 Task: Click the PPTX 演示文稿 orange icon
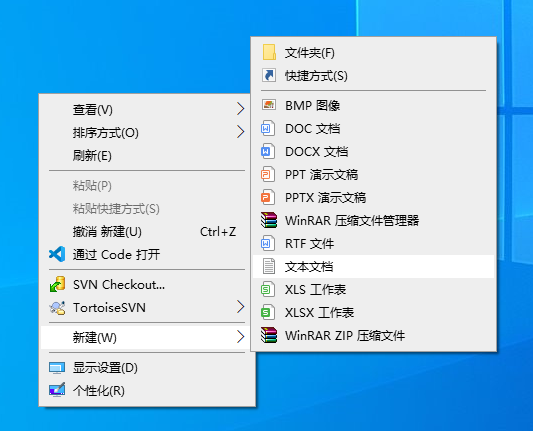[x=268, y=197]
